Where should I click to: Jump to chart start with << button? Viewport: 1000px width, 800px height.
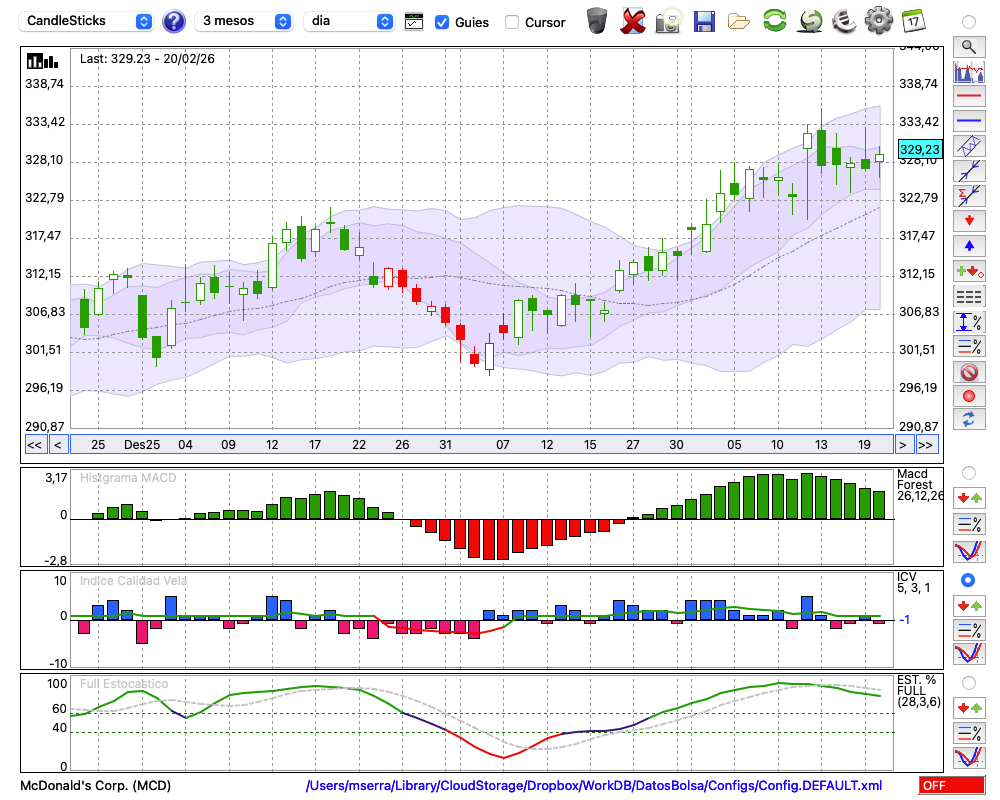(x=34, y=445)
